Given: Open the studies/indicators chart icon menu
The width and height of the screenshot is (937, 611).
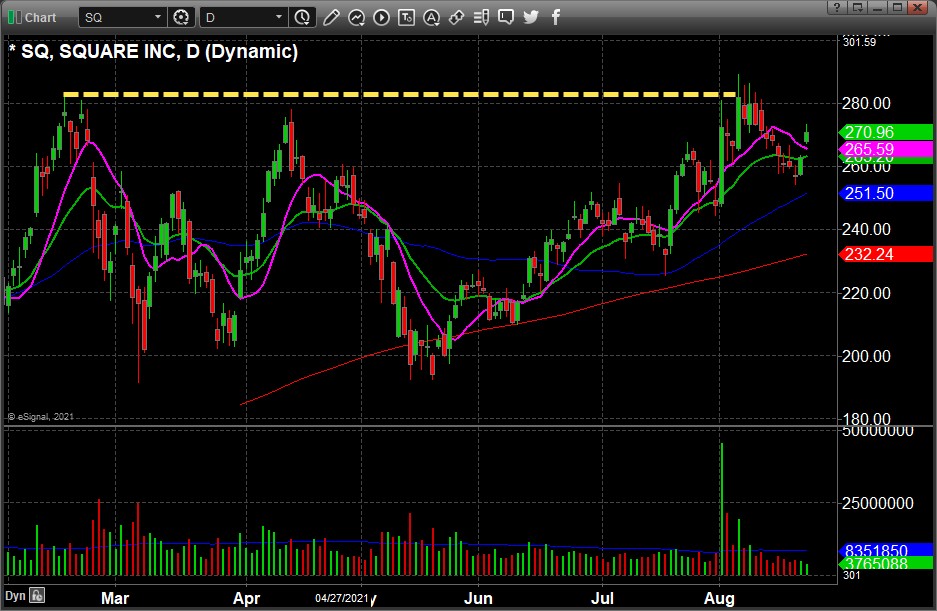Looking at the screenshot, I should (x=357, y=17).
